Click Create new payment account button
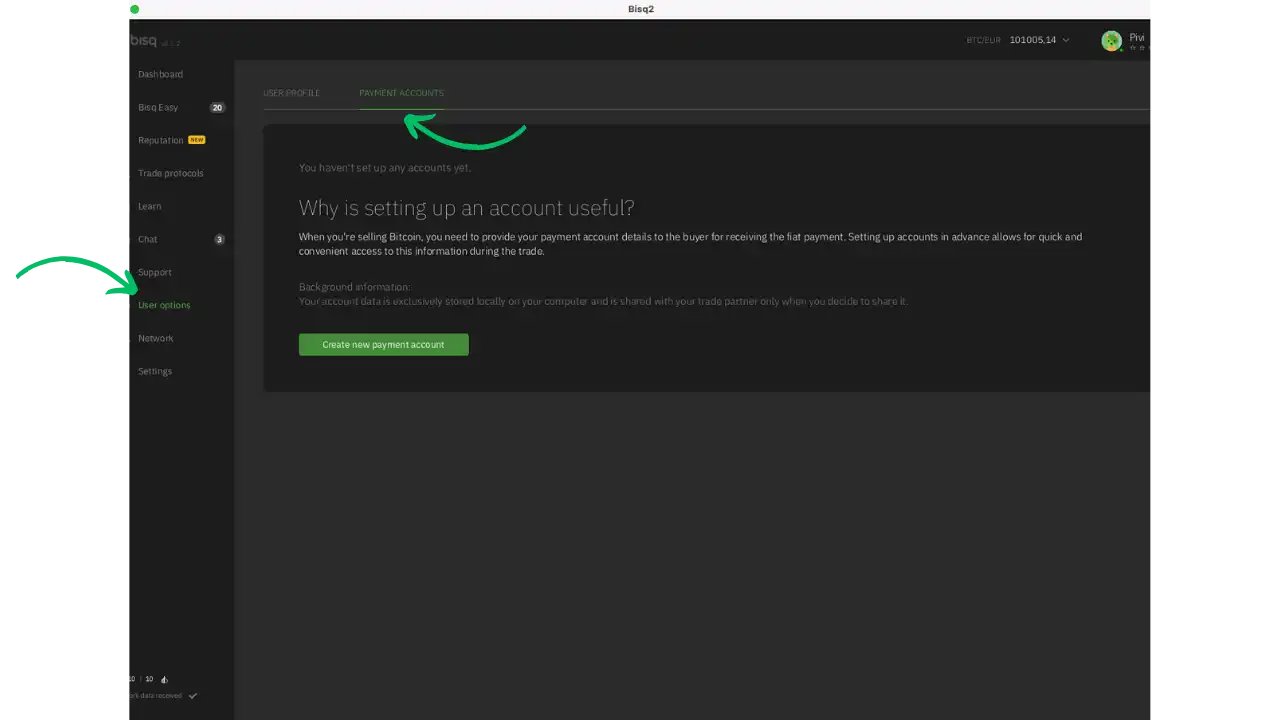The height and width of the screenshot is (720, 1280). point(383,345)
